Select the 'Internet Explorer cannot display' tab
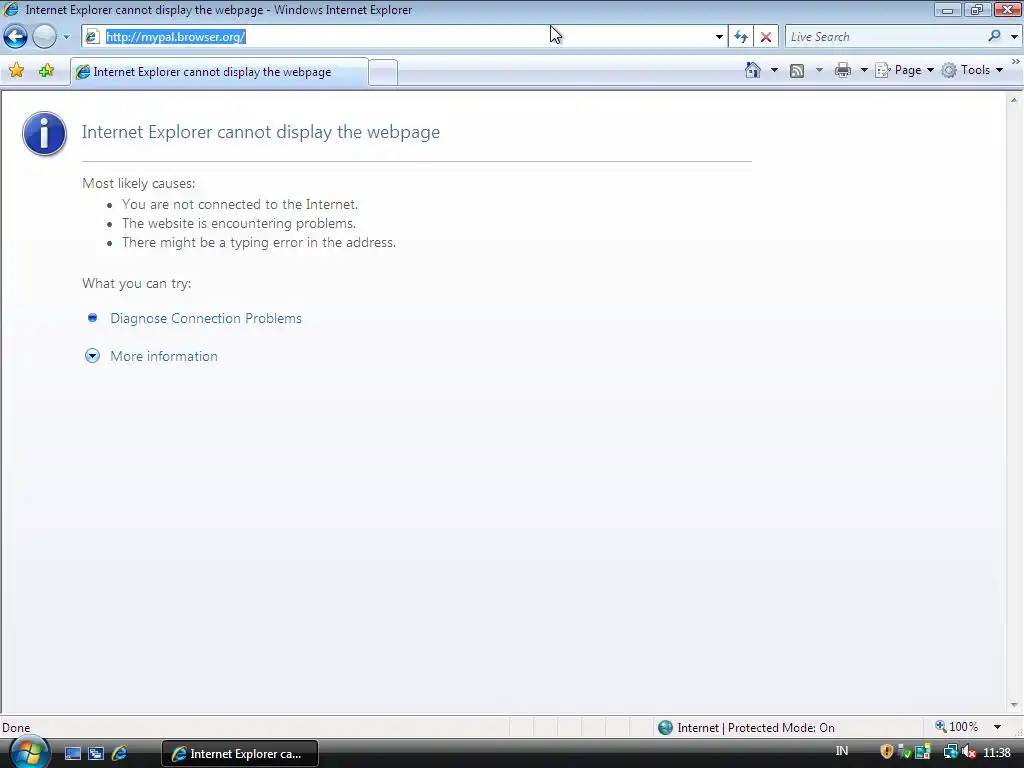 pos(219,72)
